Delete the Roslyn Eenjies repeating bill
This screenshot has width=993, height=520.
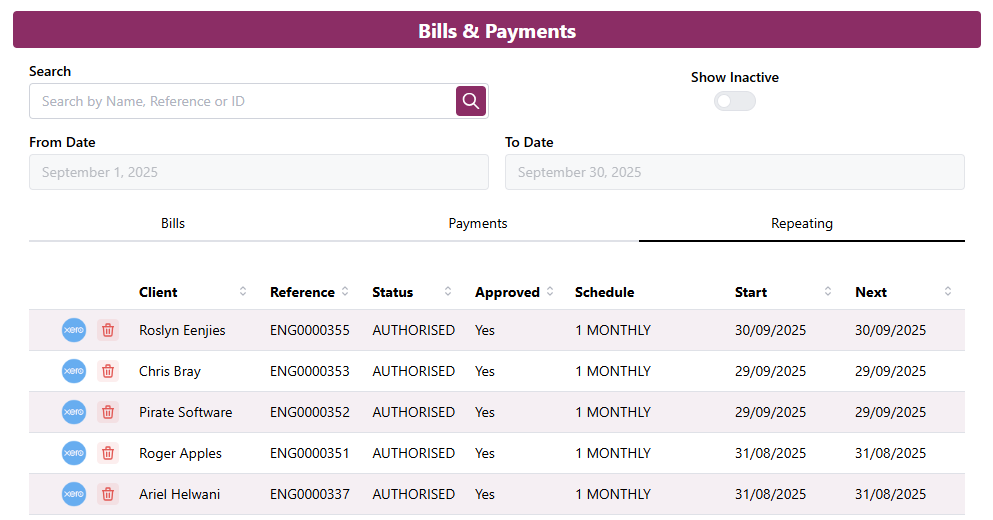click(x=108, y=330)
